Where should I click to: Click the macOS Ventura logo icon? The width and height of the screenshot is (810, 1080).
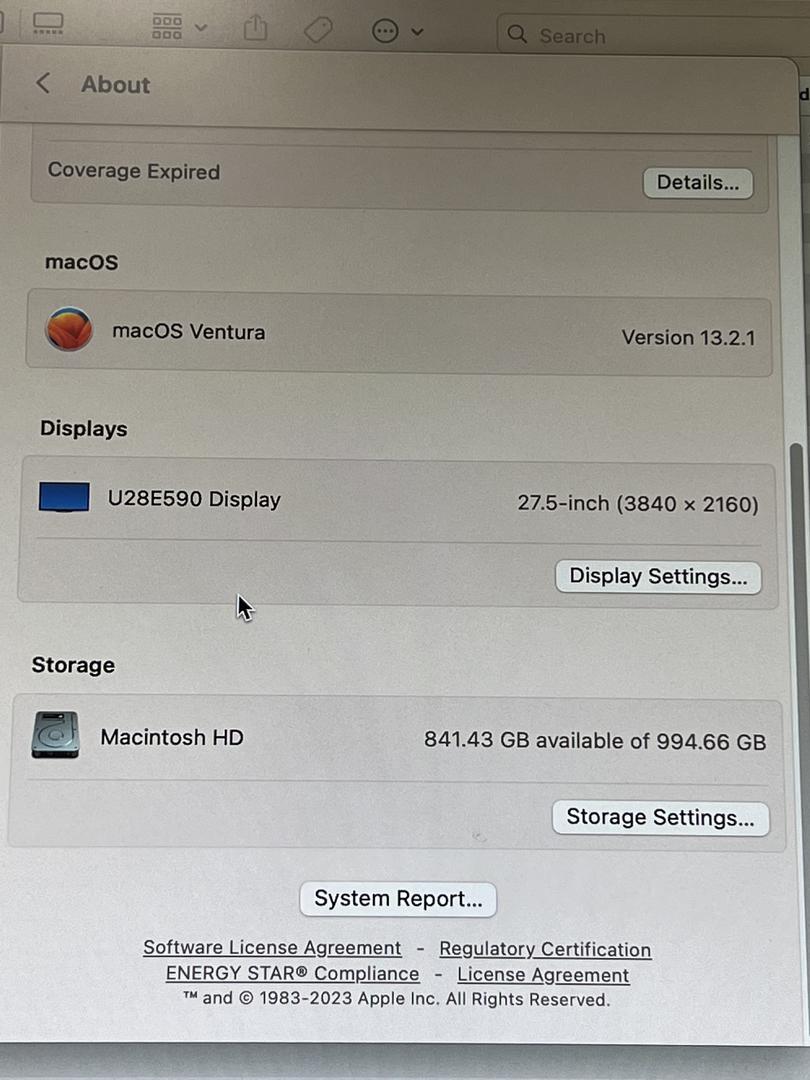(69, 329)
